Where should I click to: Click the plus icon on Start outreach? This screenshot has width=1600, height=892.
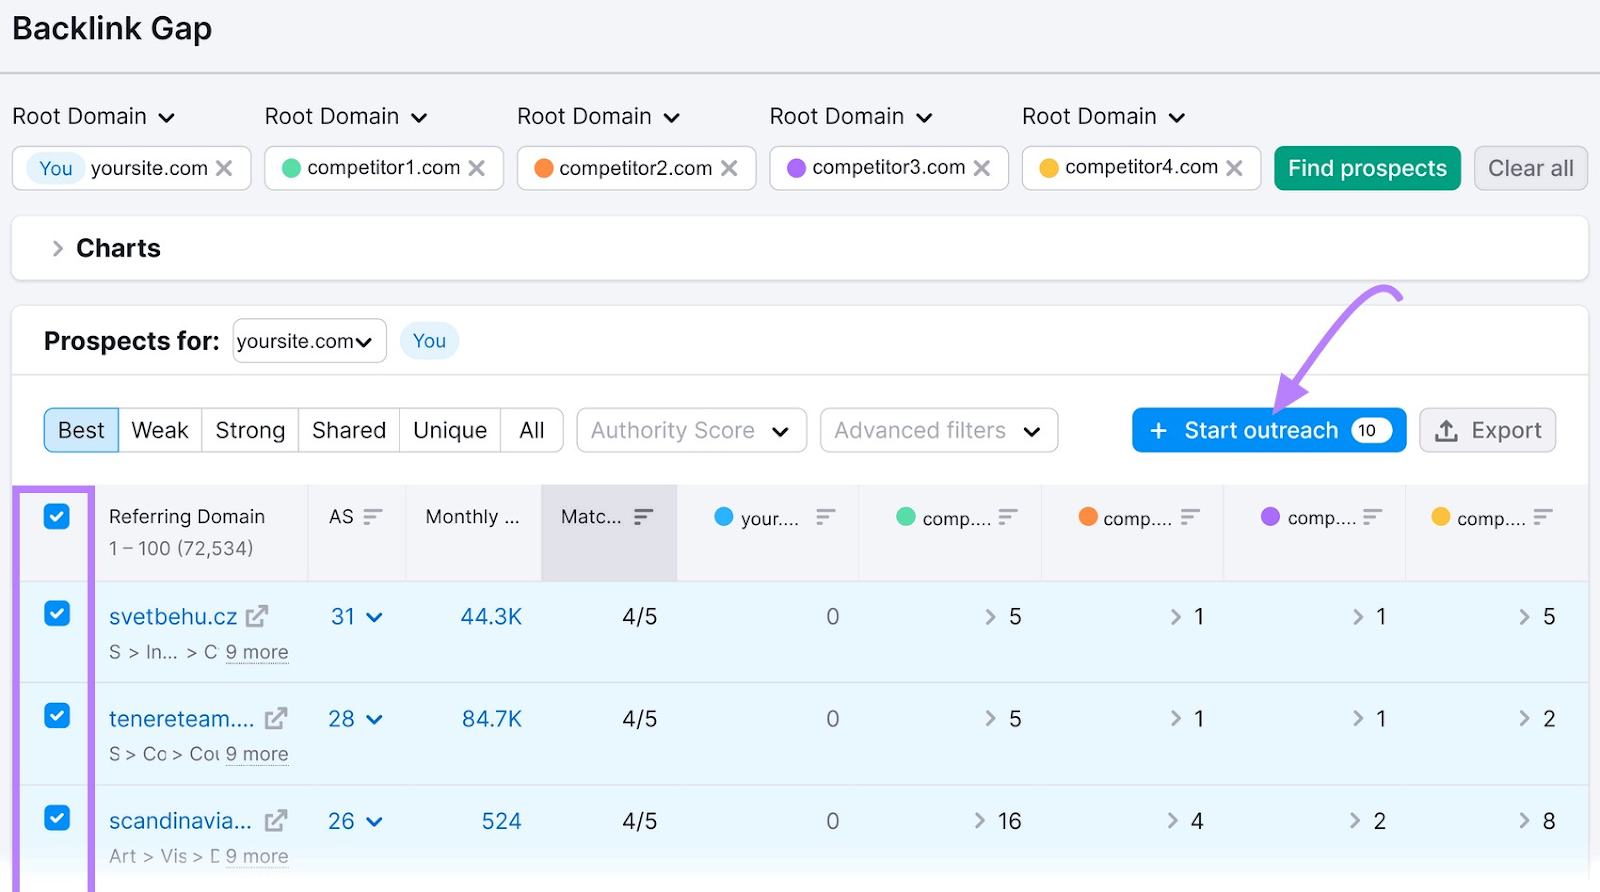1159,431
